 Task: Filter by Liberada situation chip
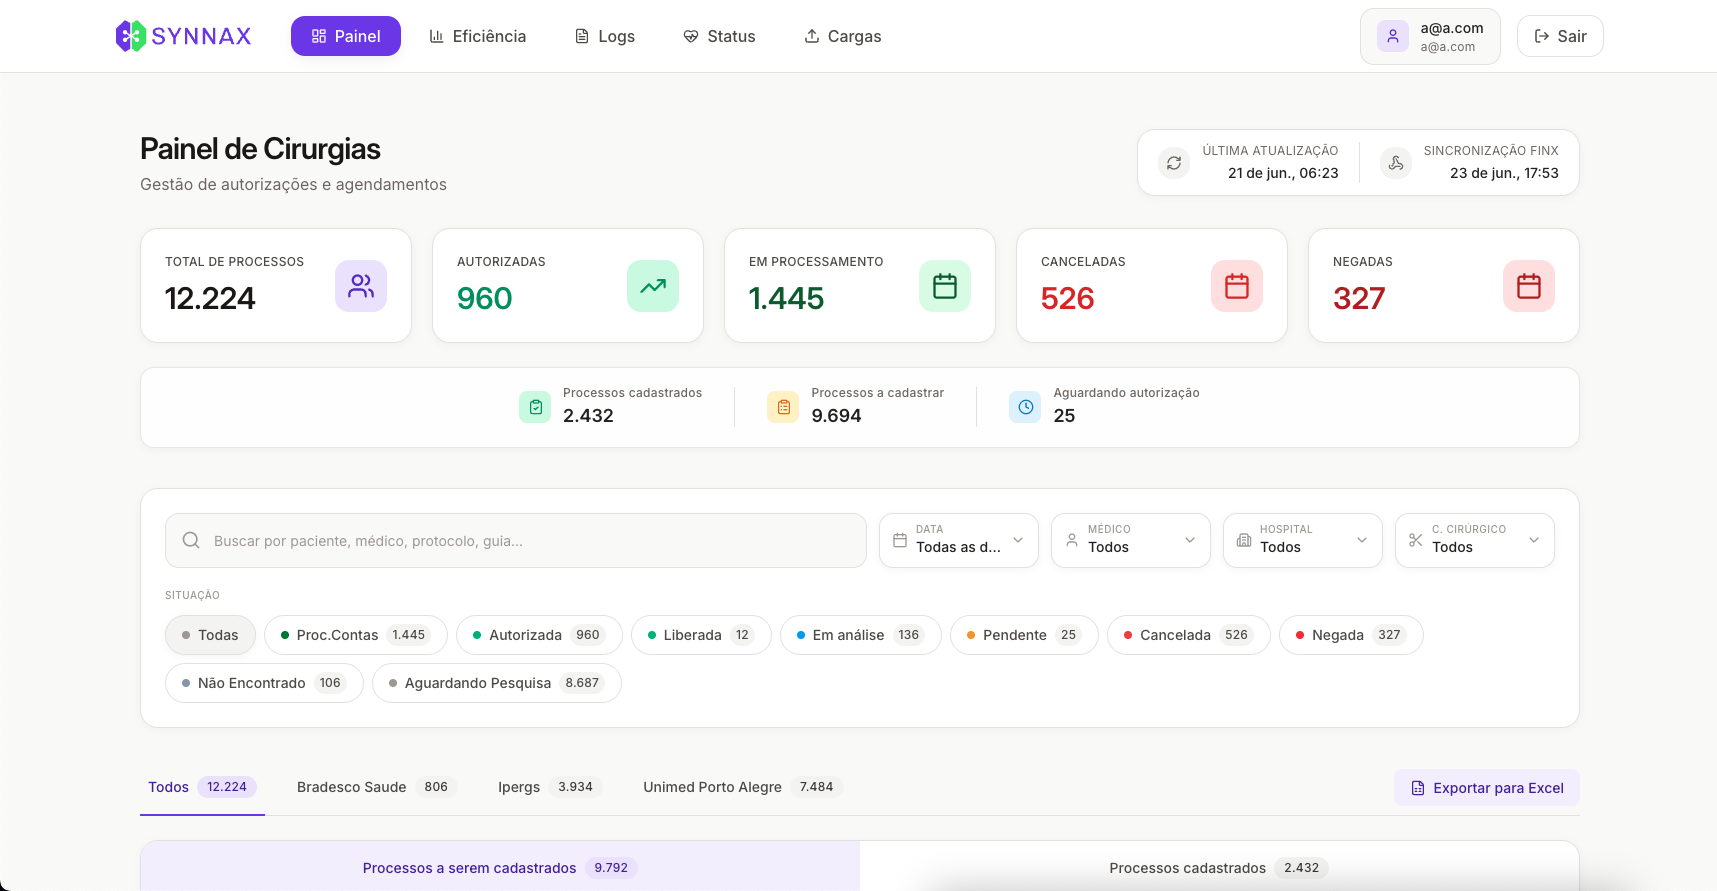coord(701,635)
